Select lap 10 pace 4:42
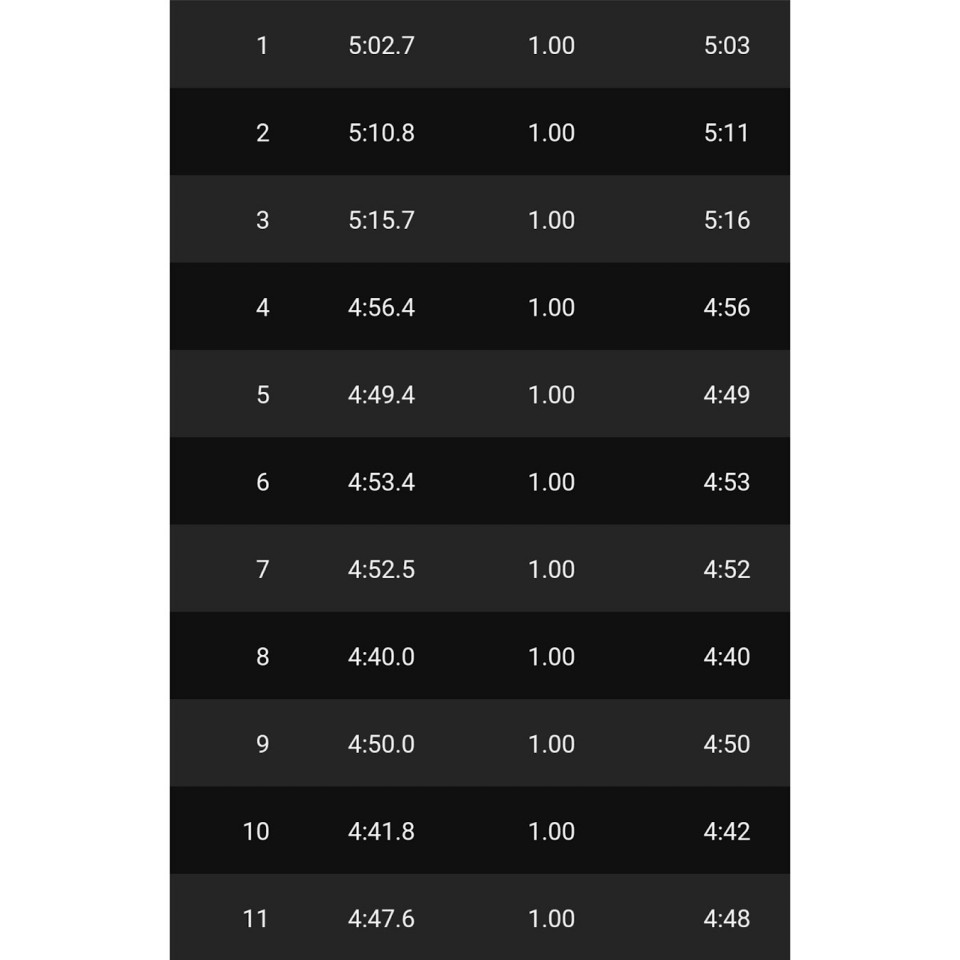Viewport: 960px width, 960px height. (x=727, y=831)
